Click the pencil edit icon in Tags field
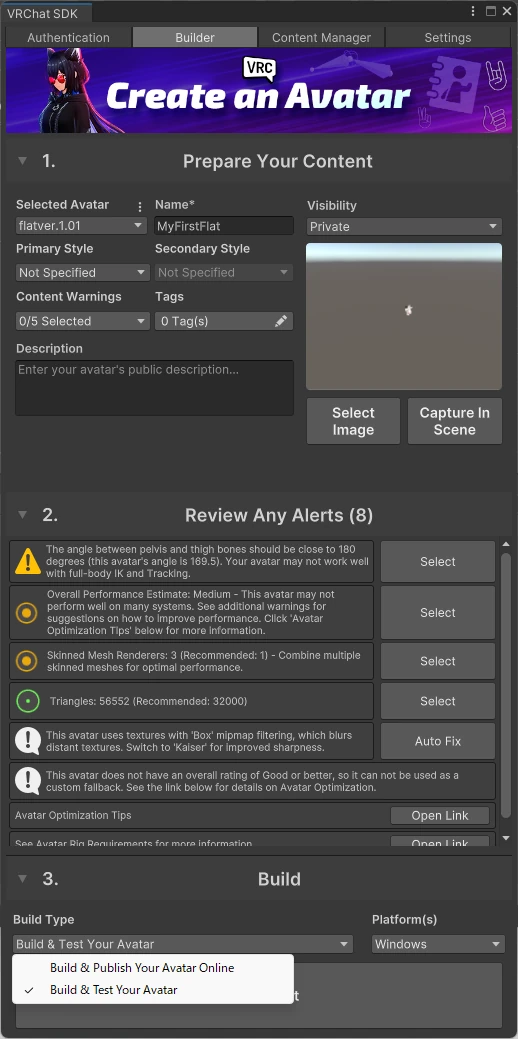518x1039 pixels. pos(282,321)
